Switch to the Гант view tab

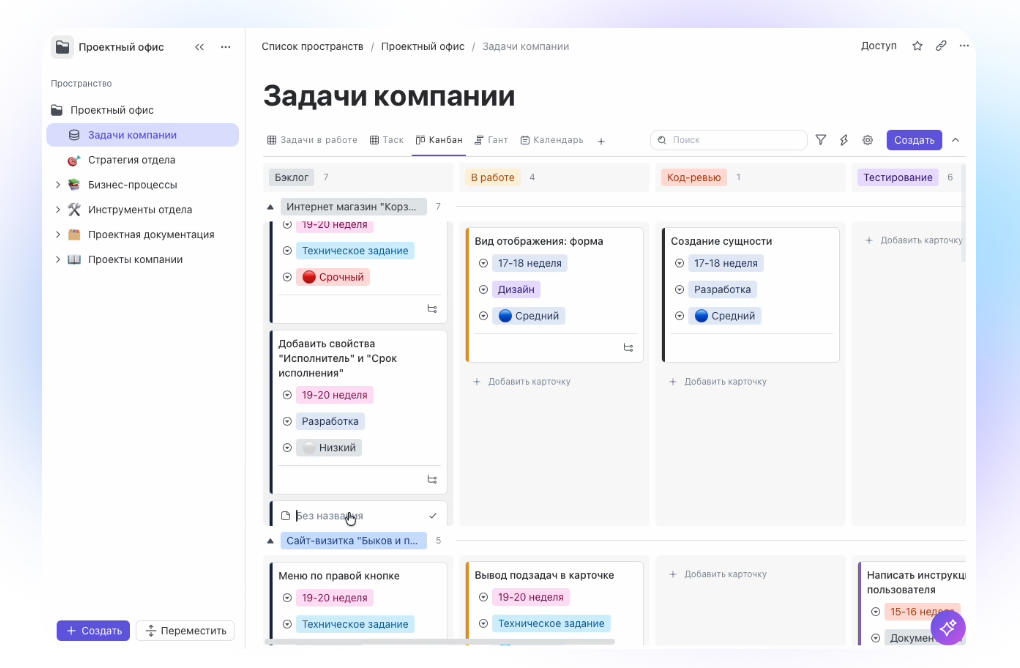tap(491, 140)
